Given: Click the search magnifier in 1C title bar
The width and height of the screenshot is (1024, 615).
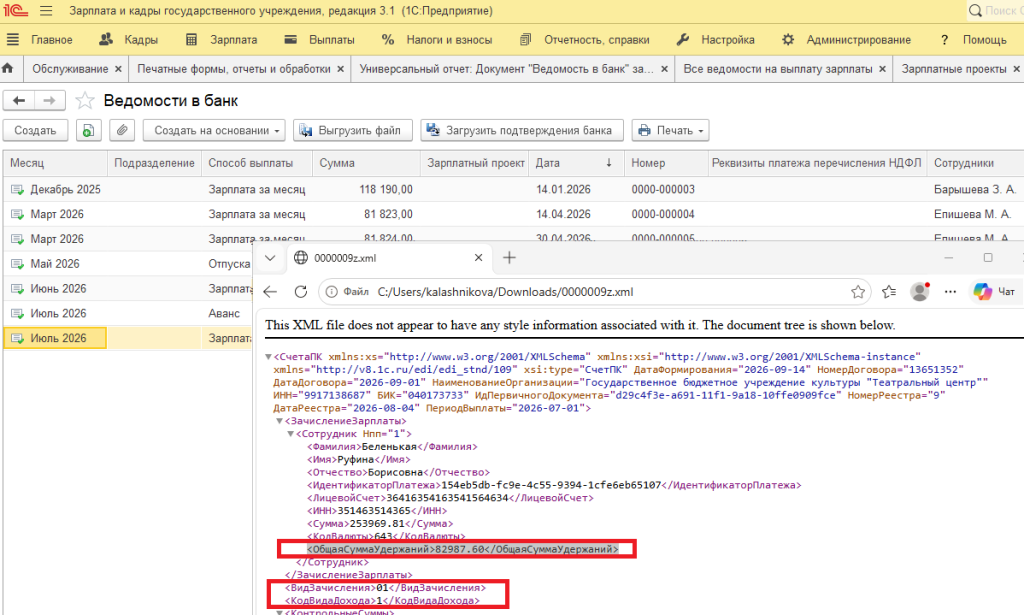Looking at the screenshot, I should coord(975,11).
